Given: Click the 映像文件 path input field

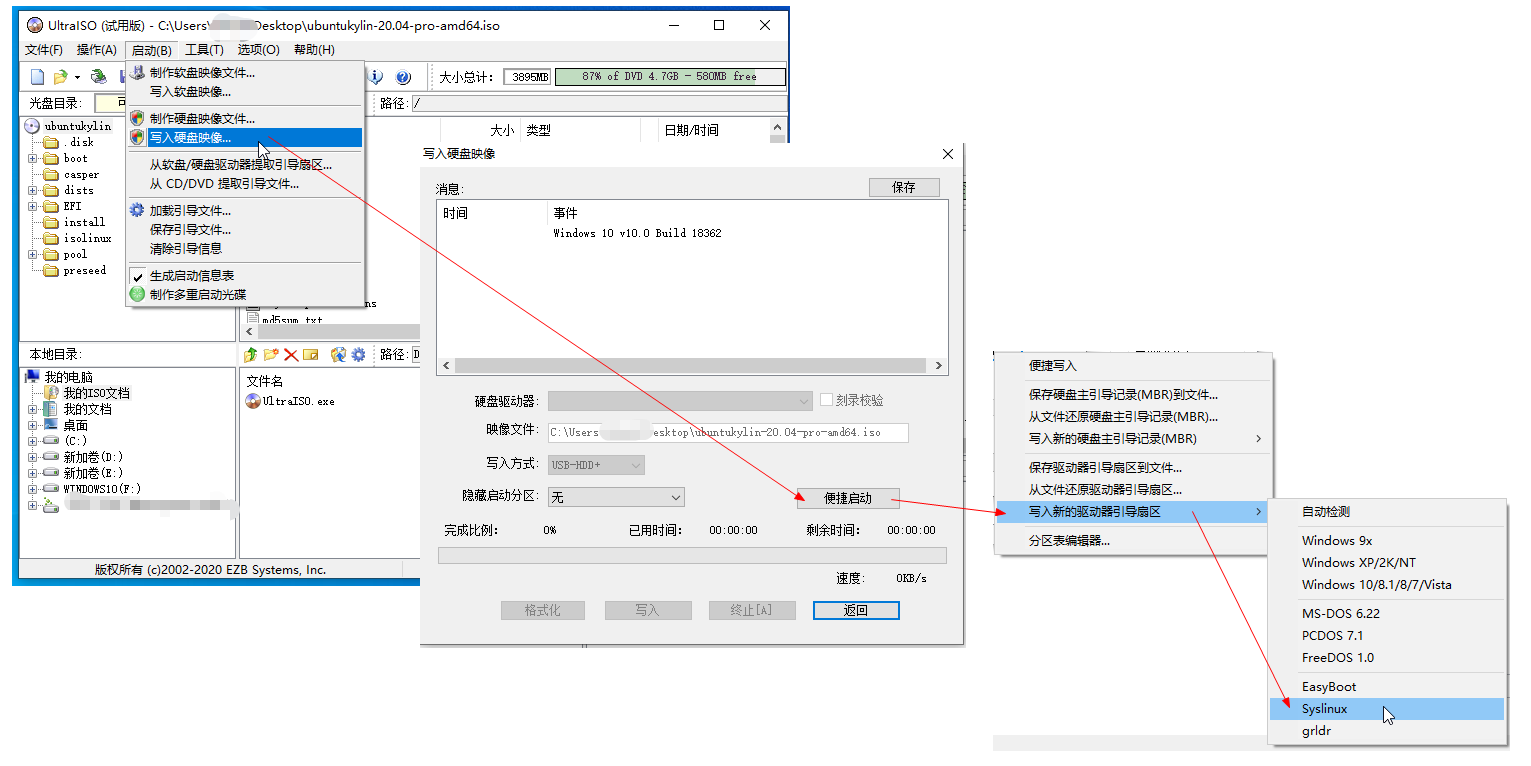Looking at the screenshot, I should (728, 433).
